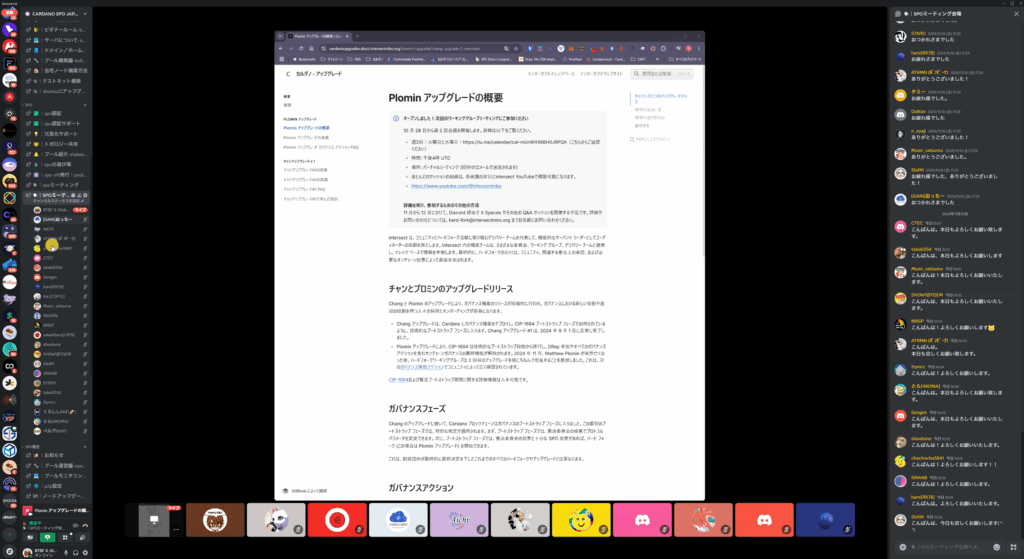Open tab search chevron in shared browser
The width and height of the screenshot is (1024, 559).
coord(280,37)
